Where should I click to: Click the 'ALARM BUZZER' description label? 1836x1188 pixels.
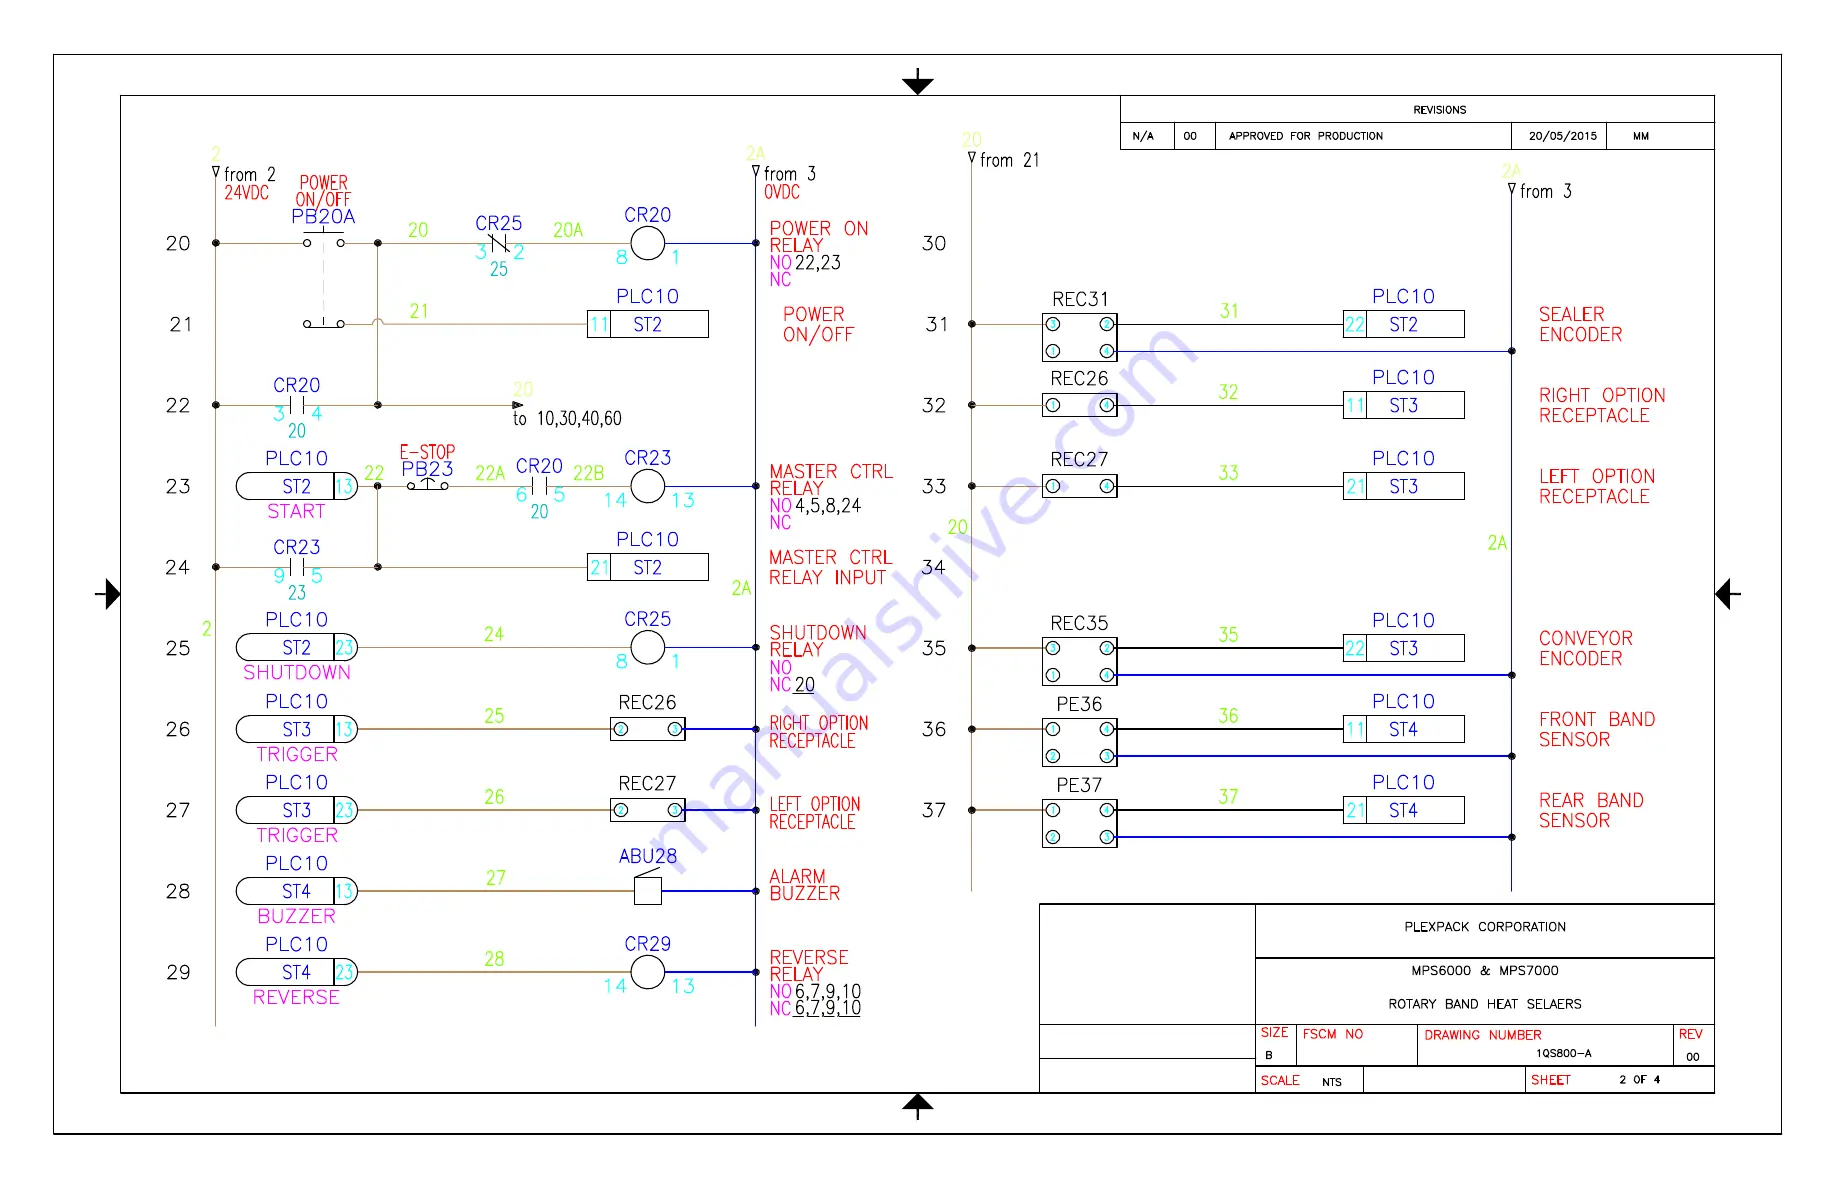pos(805,885)
